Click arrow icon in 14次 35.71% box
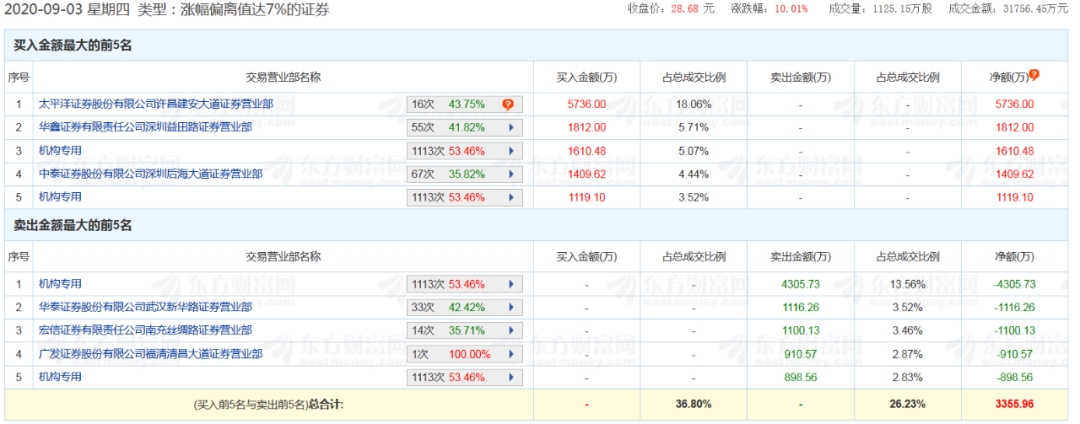This screenshot has height=424, width=1080. (511, 331)
